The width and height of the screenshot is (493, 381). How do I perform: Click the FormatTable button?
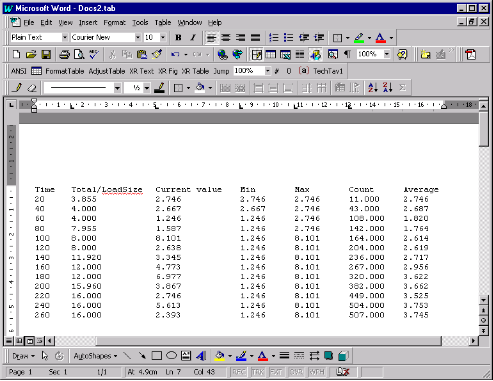[65, 71]
